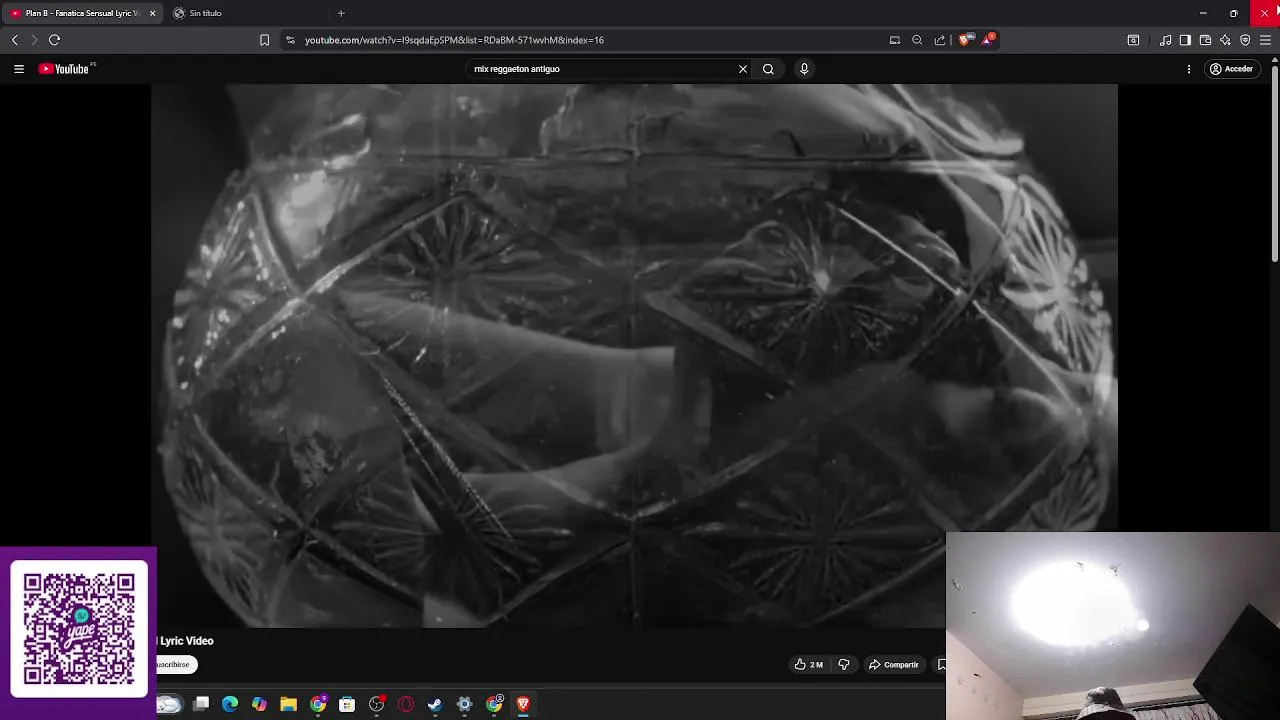Viewport: 1280px width, 720px height.
Task: Sign in with the Acceder button
Action: pos(1231,69)
